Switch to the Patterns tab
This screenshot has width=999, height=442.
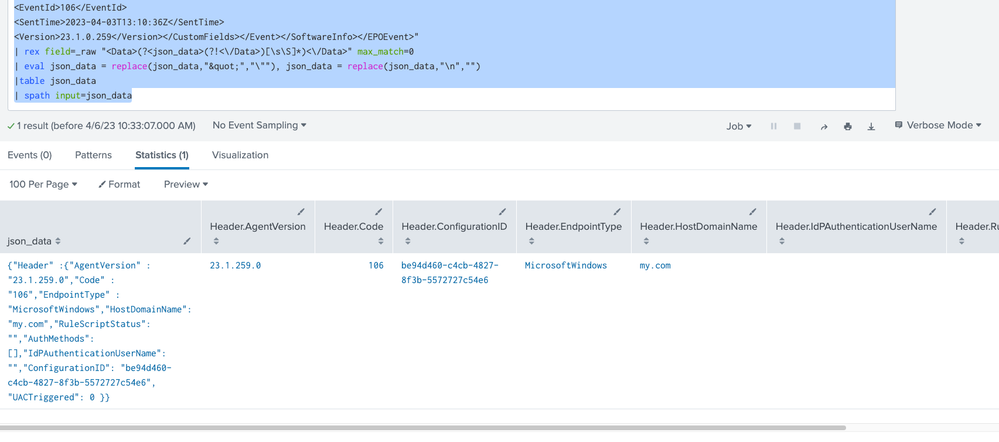coord(93,155)
